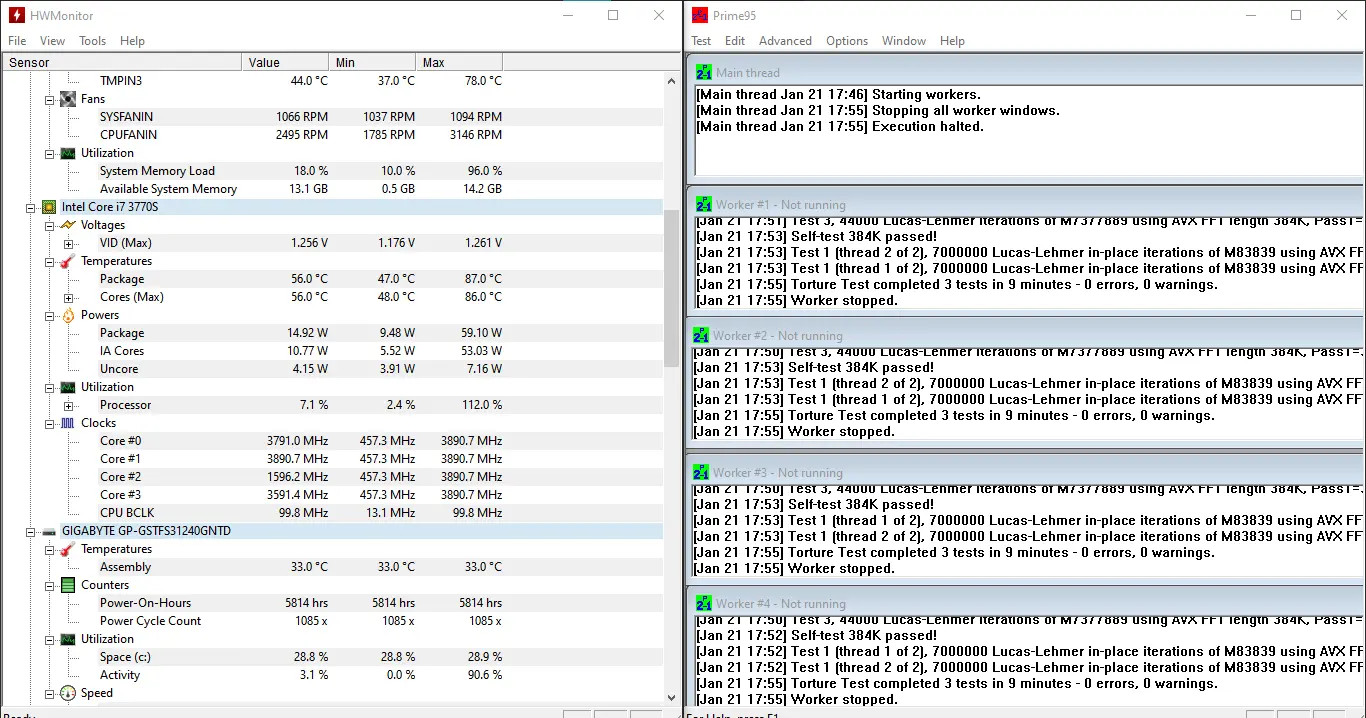Select the CPUFANIN row
This screenshot has height=718, width=1366.
pyautogui.click(x=331, y=135)
